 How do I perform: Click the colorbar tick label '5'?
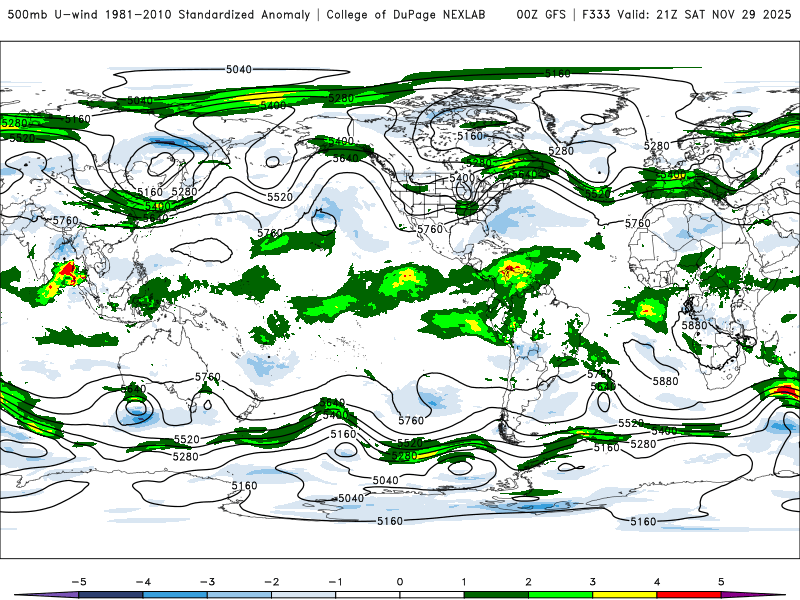[x=721, y=582]
